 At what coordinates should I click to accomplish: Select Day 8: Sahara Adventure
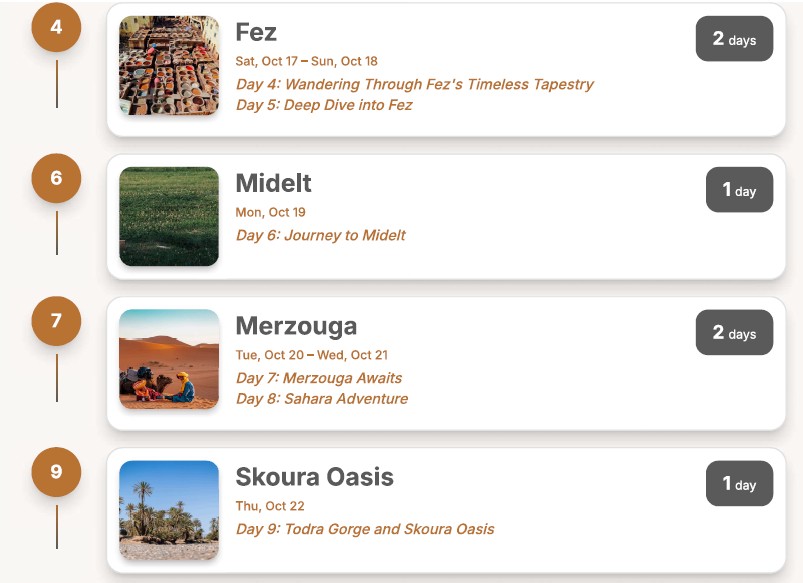pos(321,398)
